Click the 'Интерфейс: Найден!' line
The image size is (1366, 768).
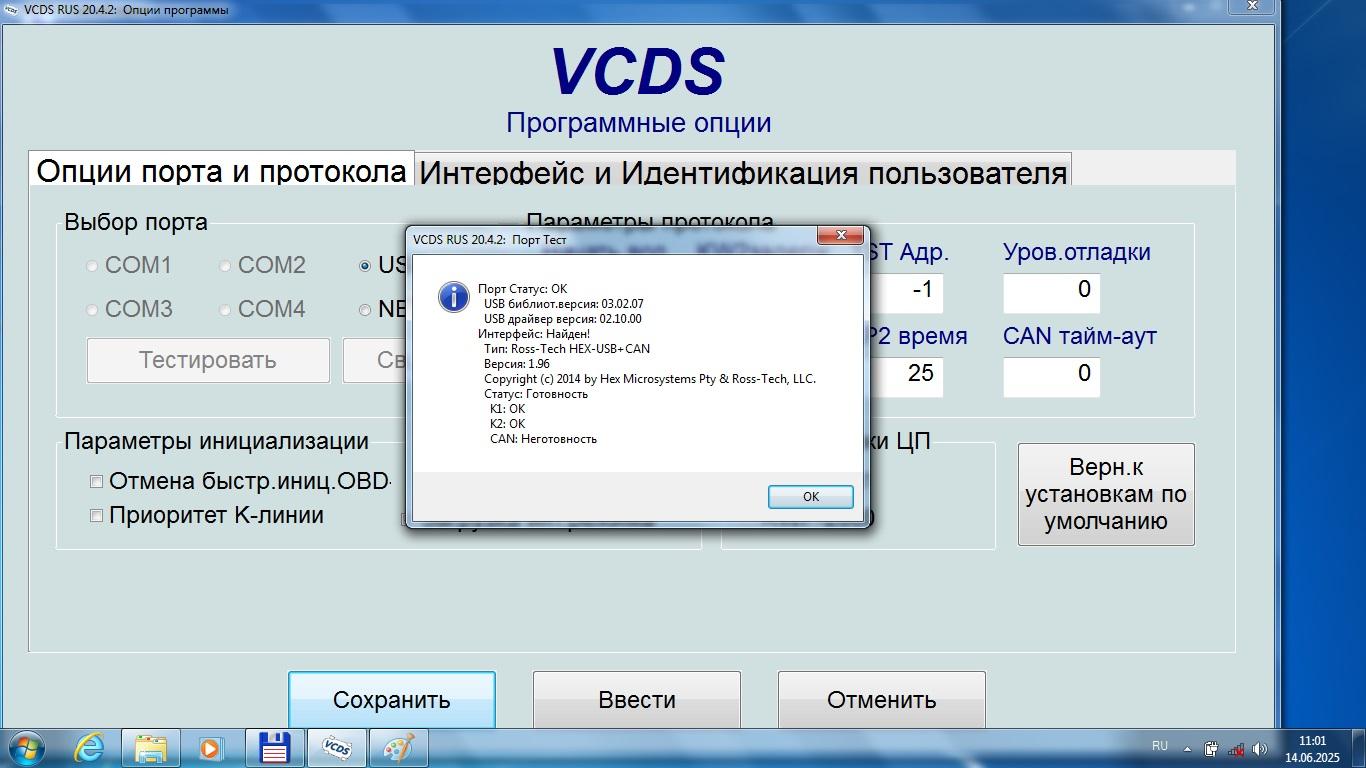pos(534,334)
